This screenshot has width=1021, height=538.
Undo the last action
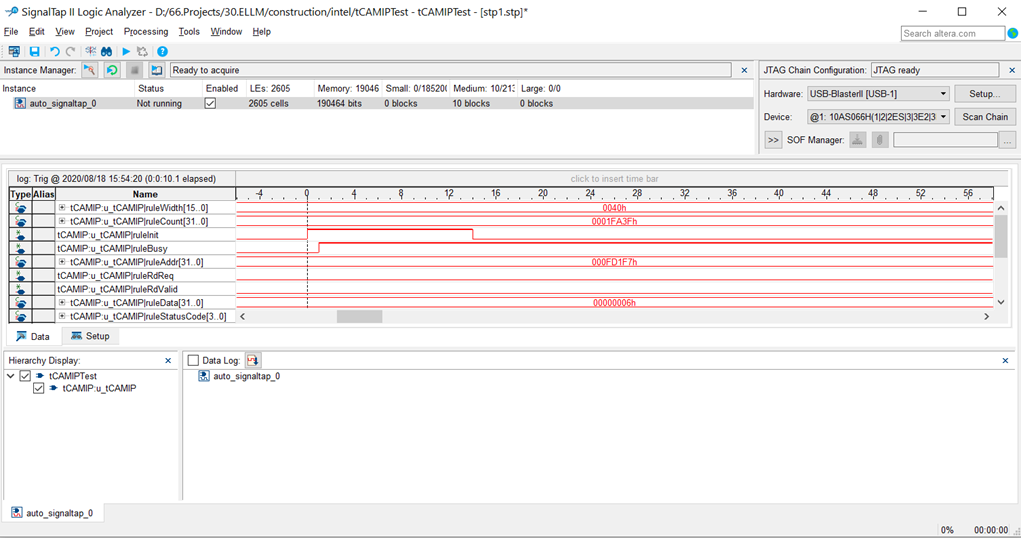pyautogui.click(x=55, y=51)
